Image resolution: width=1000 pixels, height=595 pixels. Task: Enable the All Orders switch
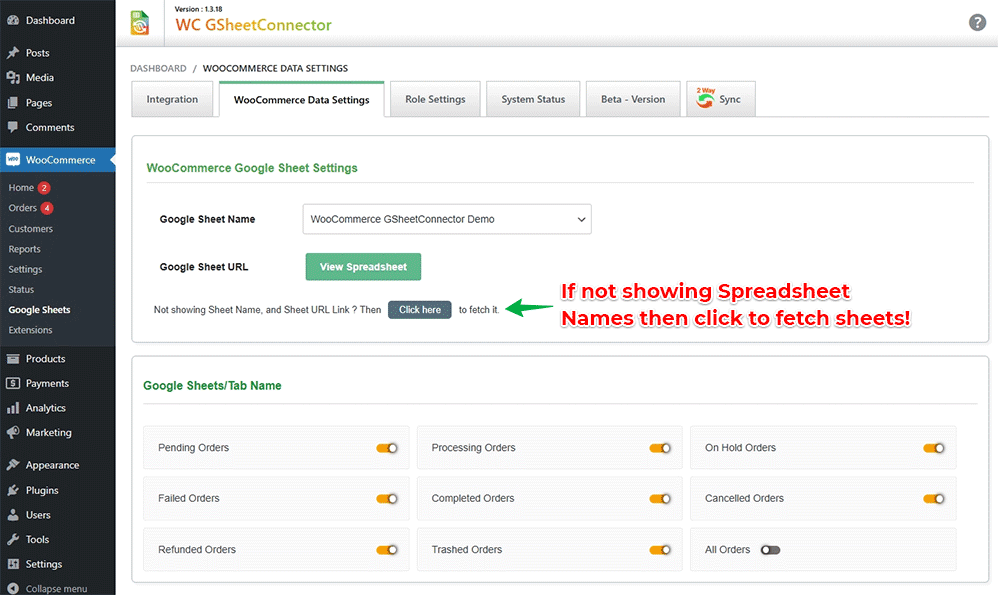click(770, 550)
